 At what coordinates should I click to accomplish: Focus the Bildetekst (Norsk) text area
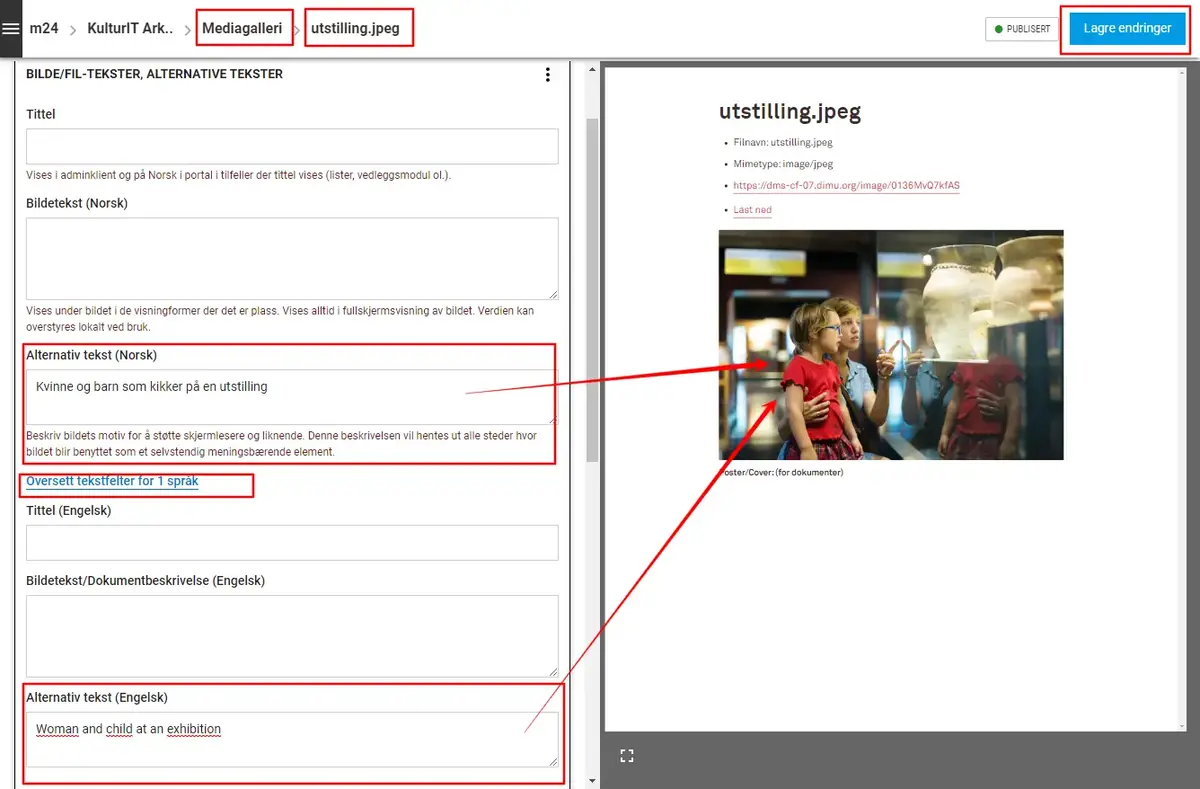[x=291, y=258]
